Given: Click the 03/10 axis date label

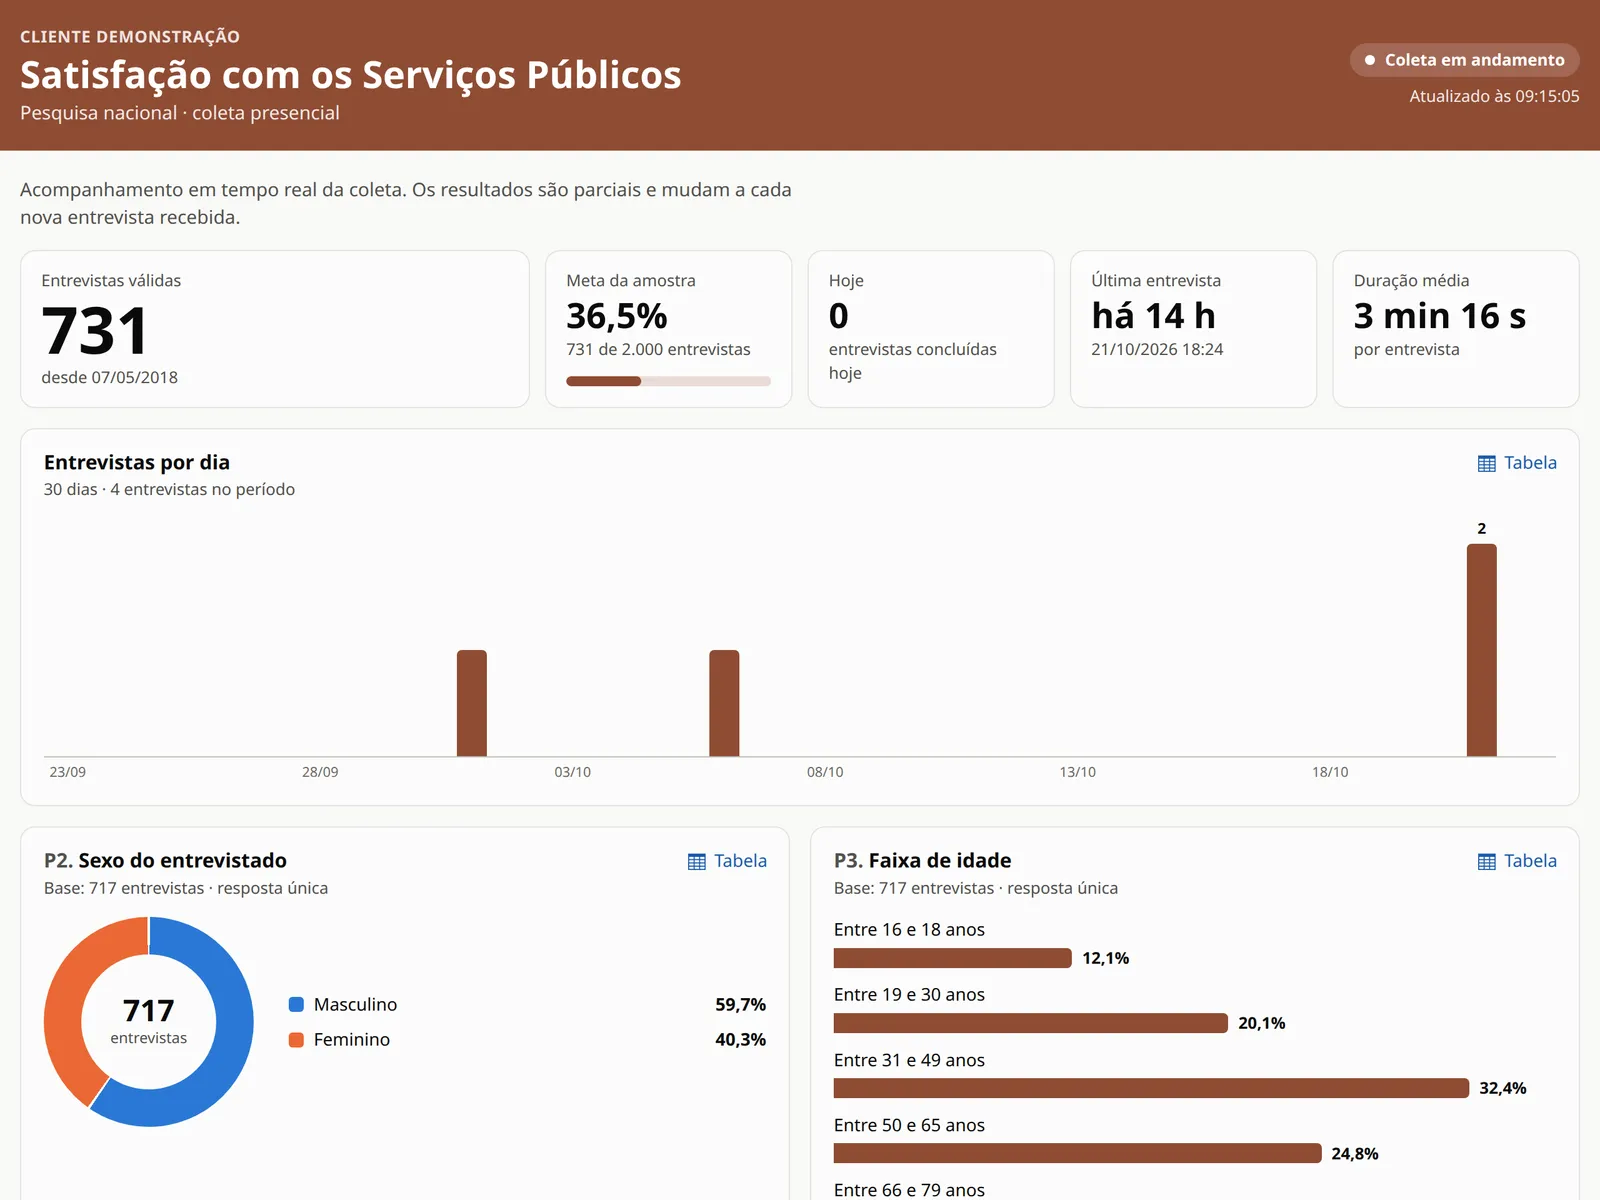Looking at the screenshot, I should (x=572, y=772).
